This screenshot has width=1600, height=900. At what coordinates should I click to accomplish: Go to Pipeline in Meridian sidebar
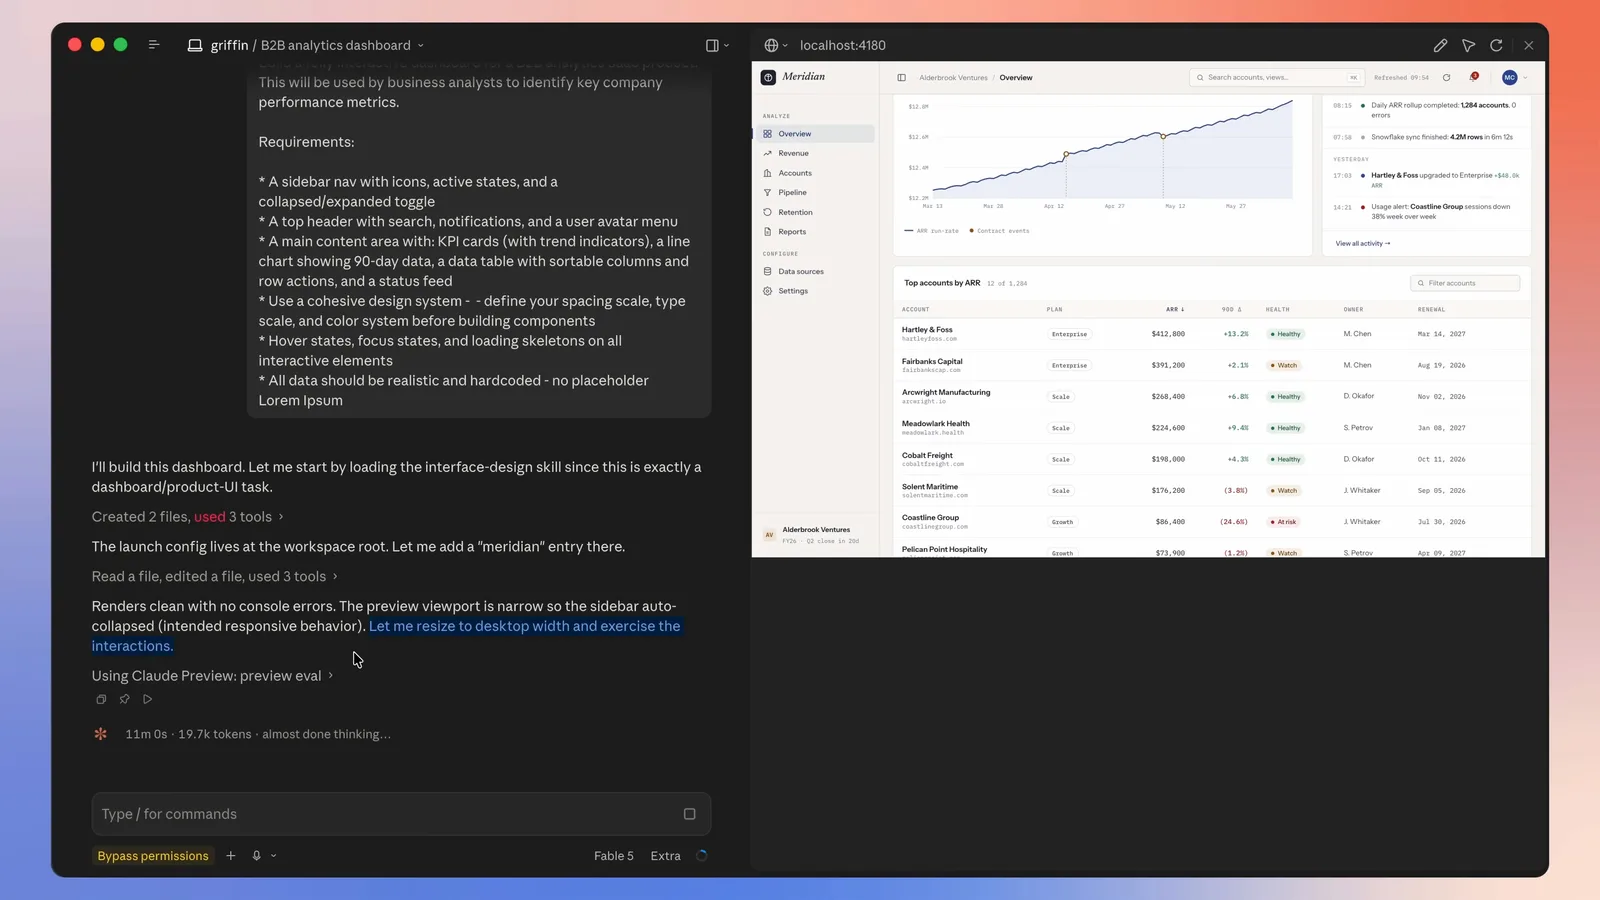(x=815, y=192)
